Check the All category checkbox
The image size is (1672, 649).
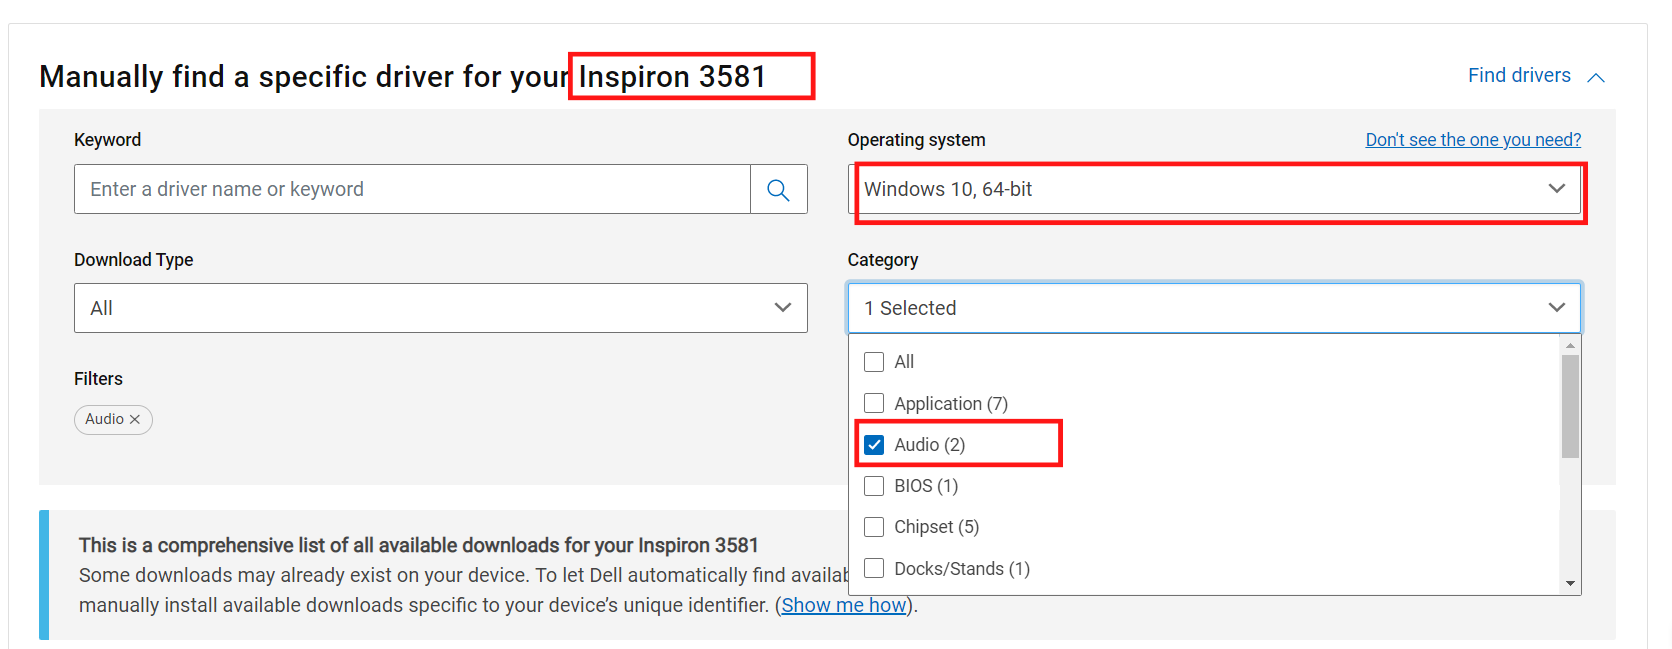[x=874, y=362]
